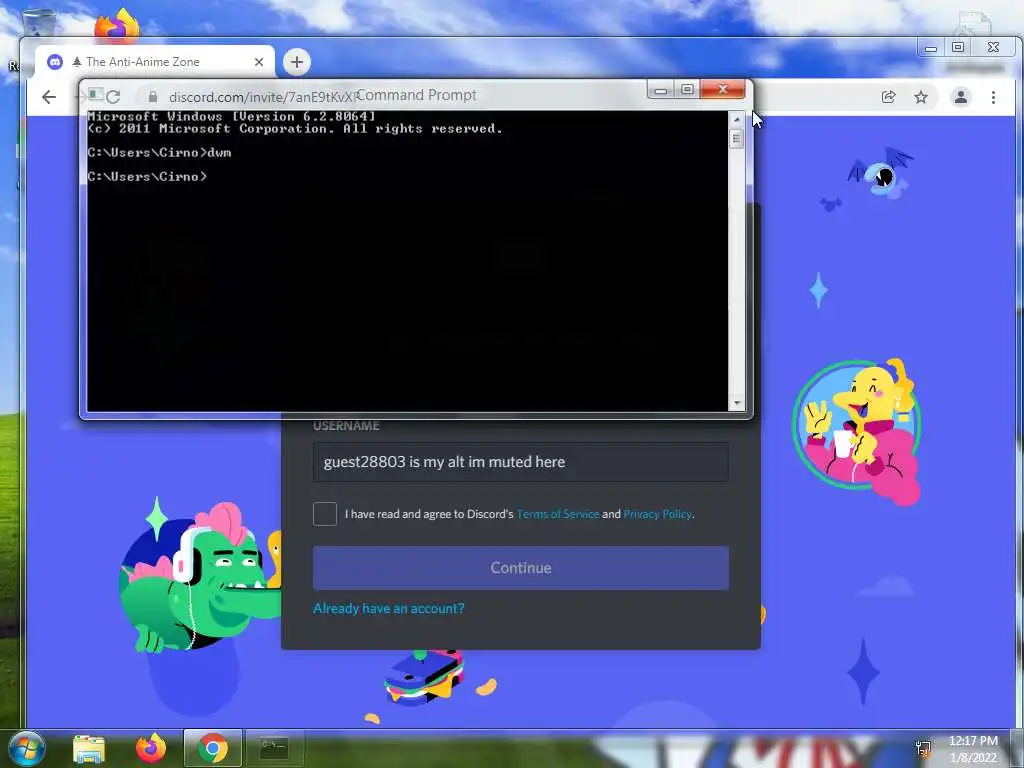Viewport: 1024px width, 768px height.
Task: Minimize the Command Prompt window
Action: 660,89
